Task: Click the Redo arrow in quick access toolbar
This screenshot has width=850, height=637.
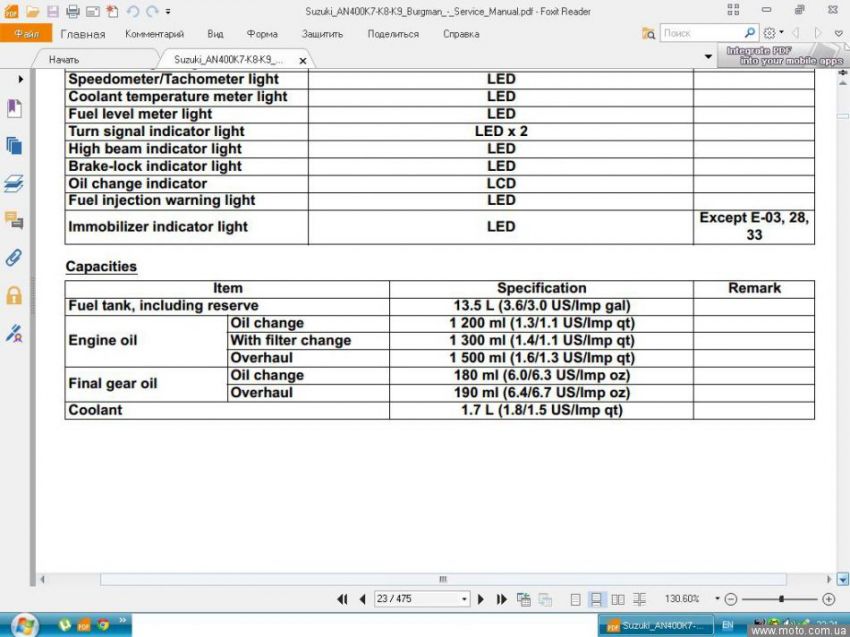Action: [x=152, y=11]
